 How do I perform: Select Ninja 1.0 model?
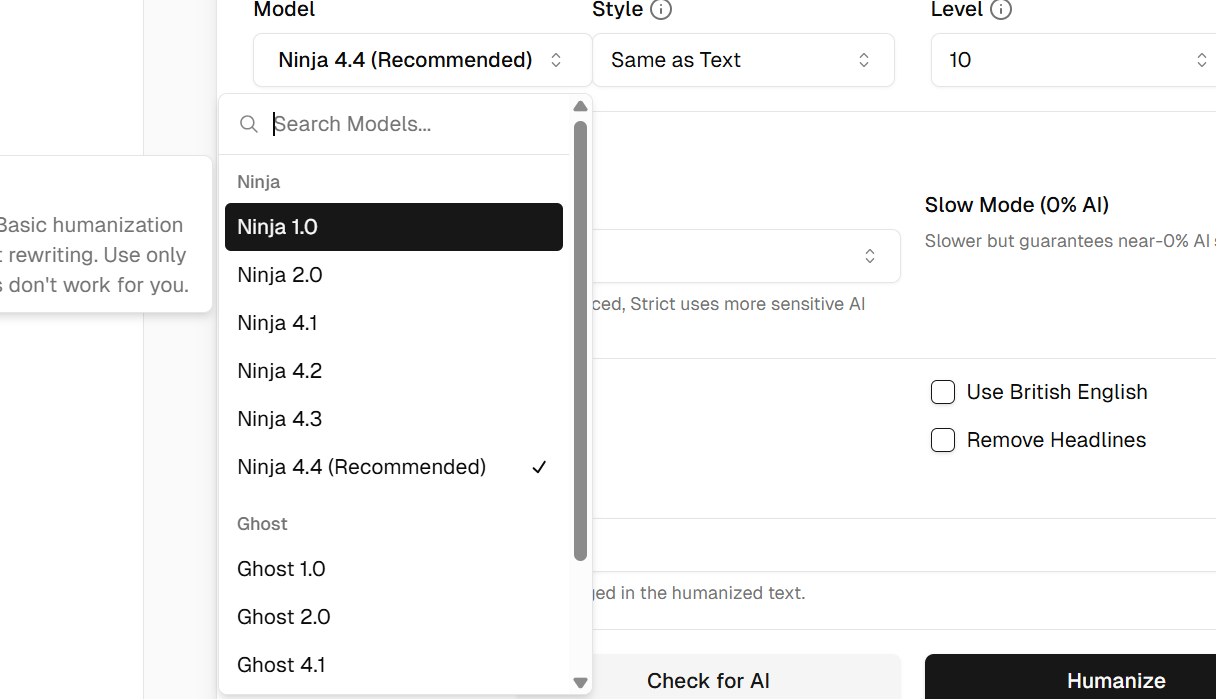tap(394, 227)
